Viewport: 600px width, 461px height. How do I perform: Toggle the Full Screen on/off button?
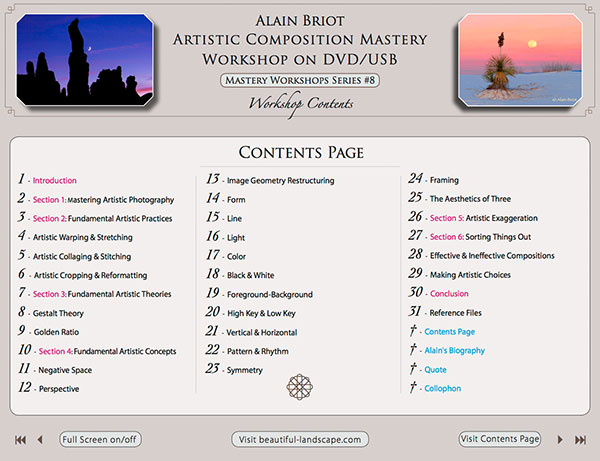point(100,439)
